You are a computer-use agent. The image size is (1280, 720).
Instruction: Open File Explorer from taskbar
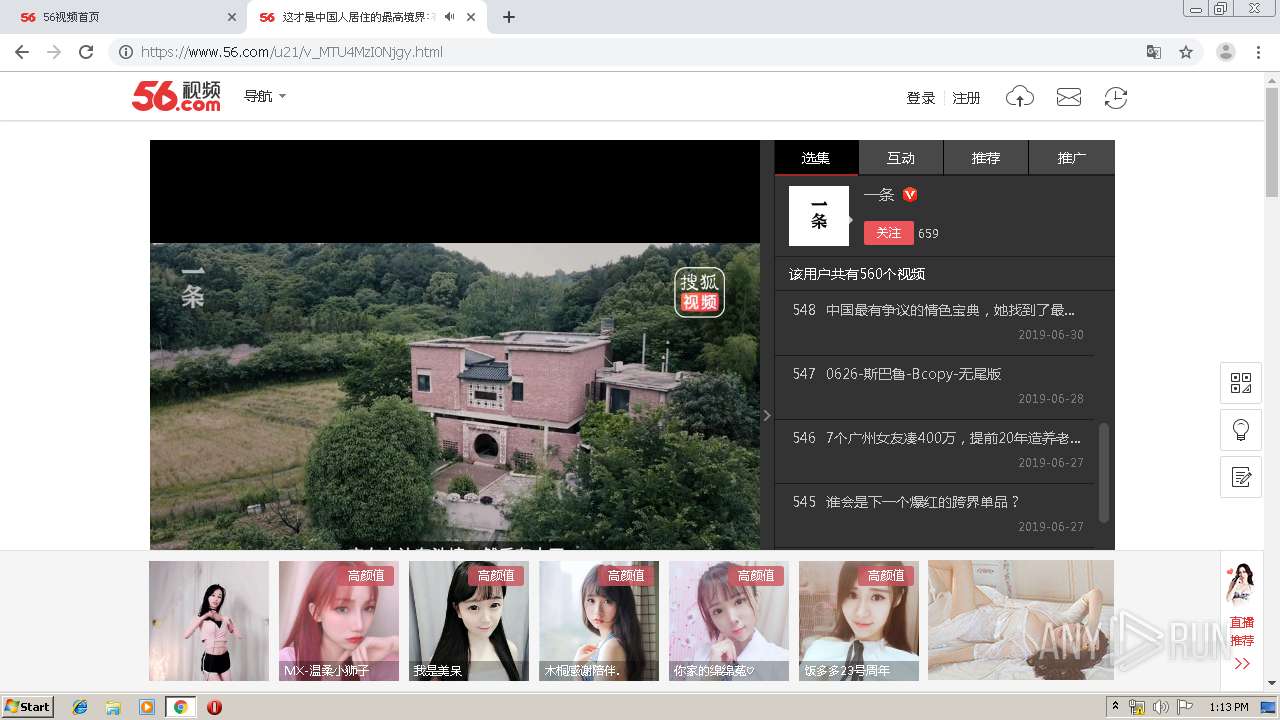tap(113, 707)
